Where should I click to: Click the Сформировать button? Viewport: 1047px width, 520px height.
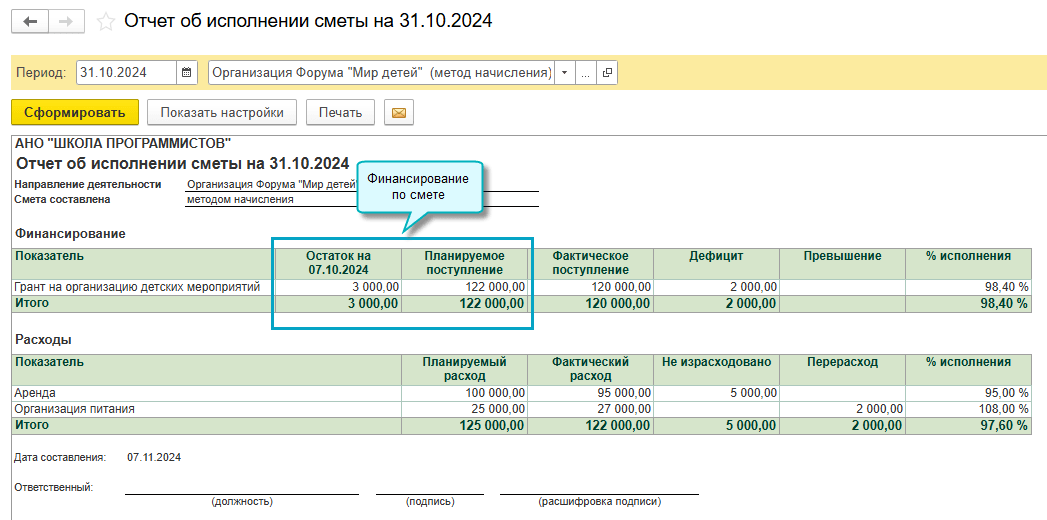coord(75,112)
